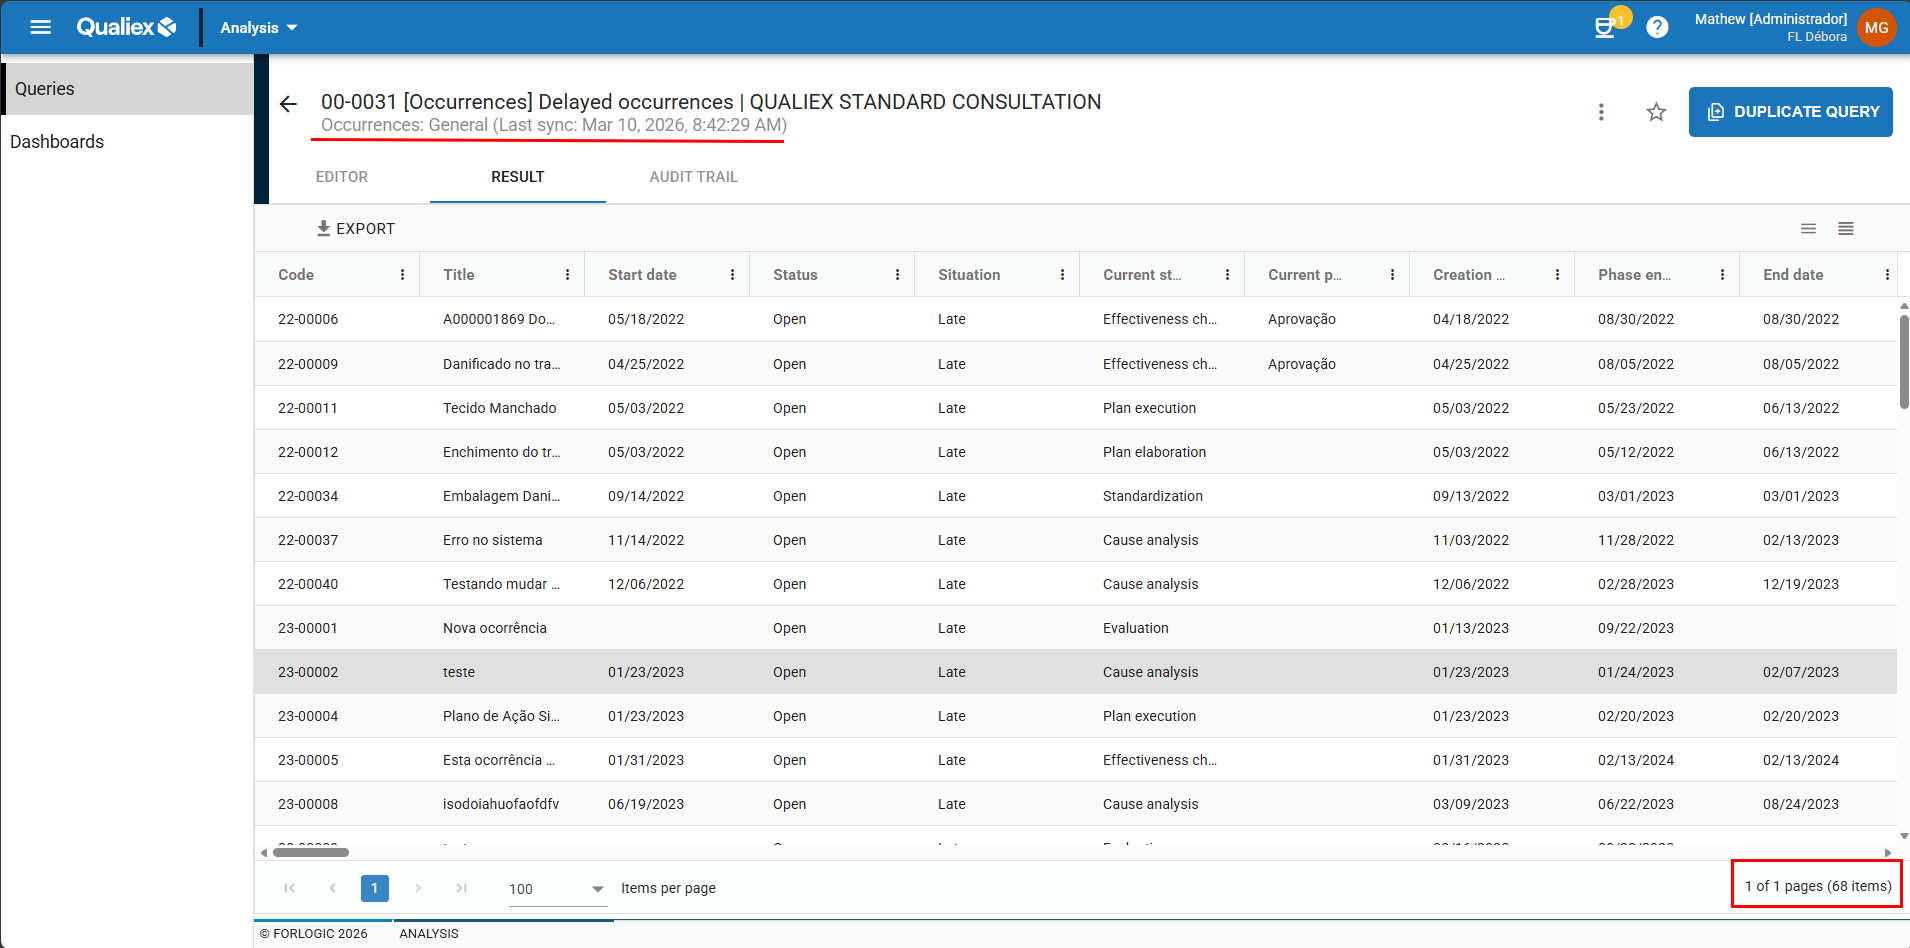Open the Status column options menu

pyautogui.click(x=897, y=275)
